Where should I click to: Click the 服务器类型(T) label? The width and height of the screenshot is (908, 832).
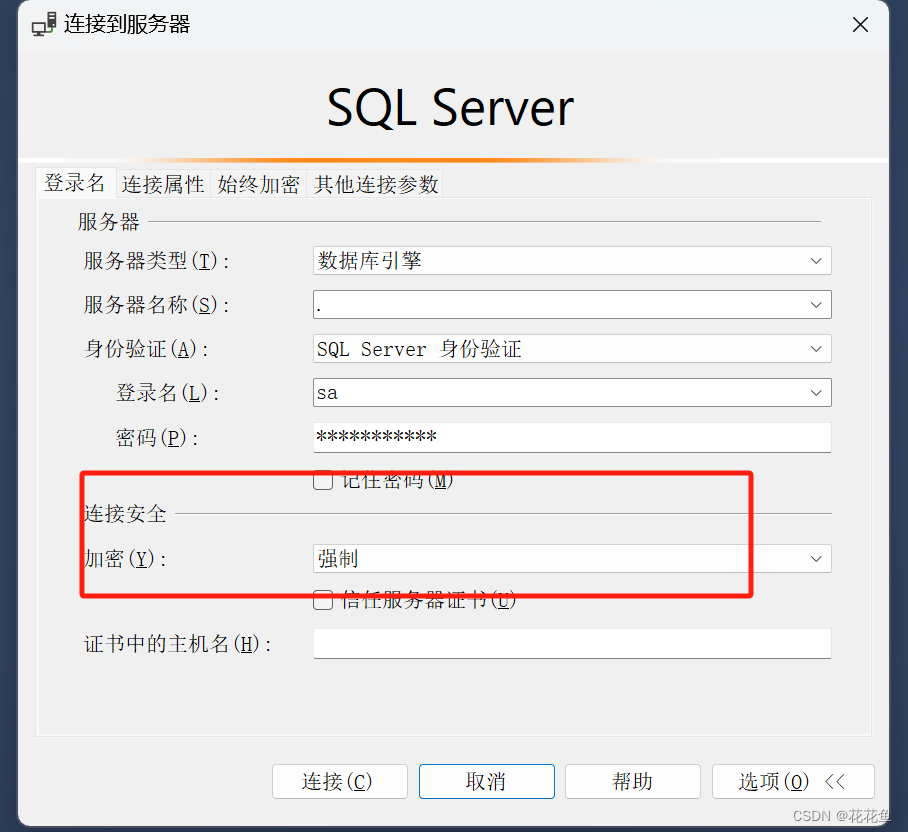156,261
